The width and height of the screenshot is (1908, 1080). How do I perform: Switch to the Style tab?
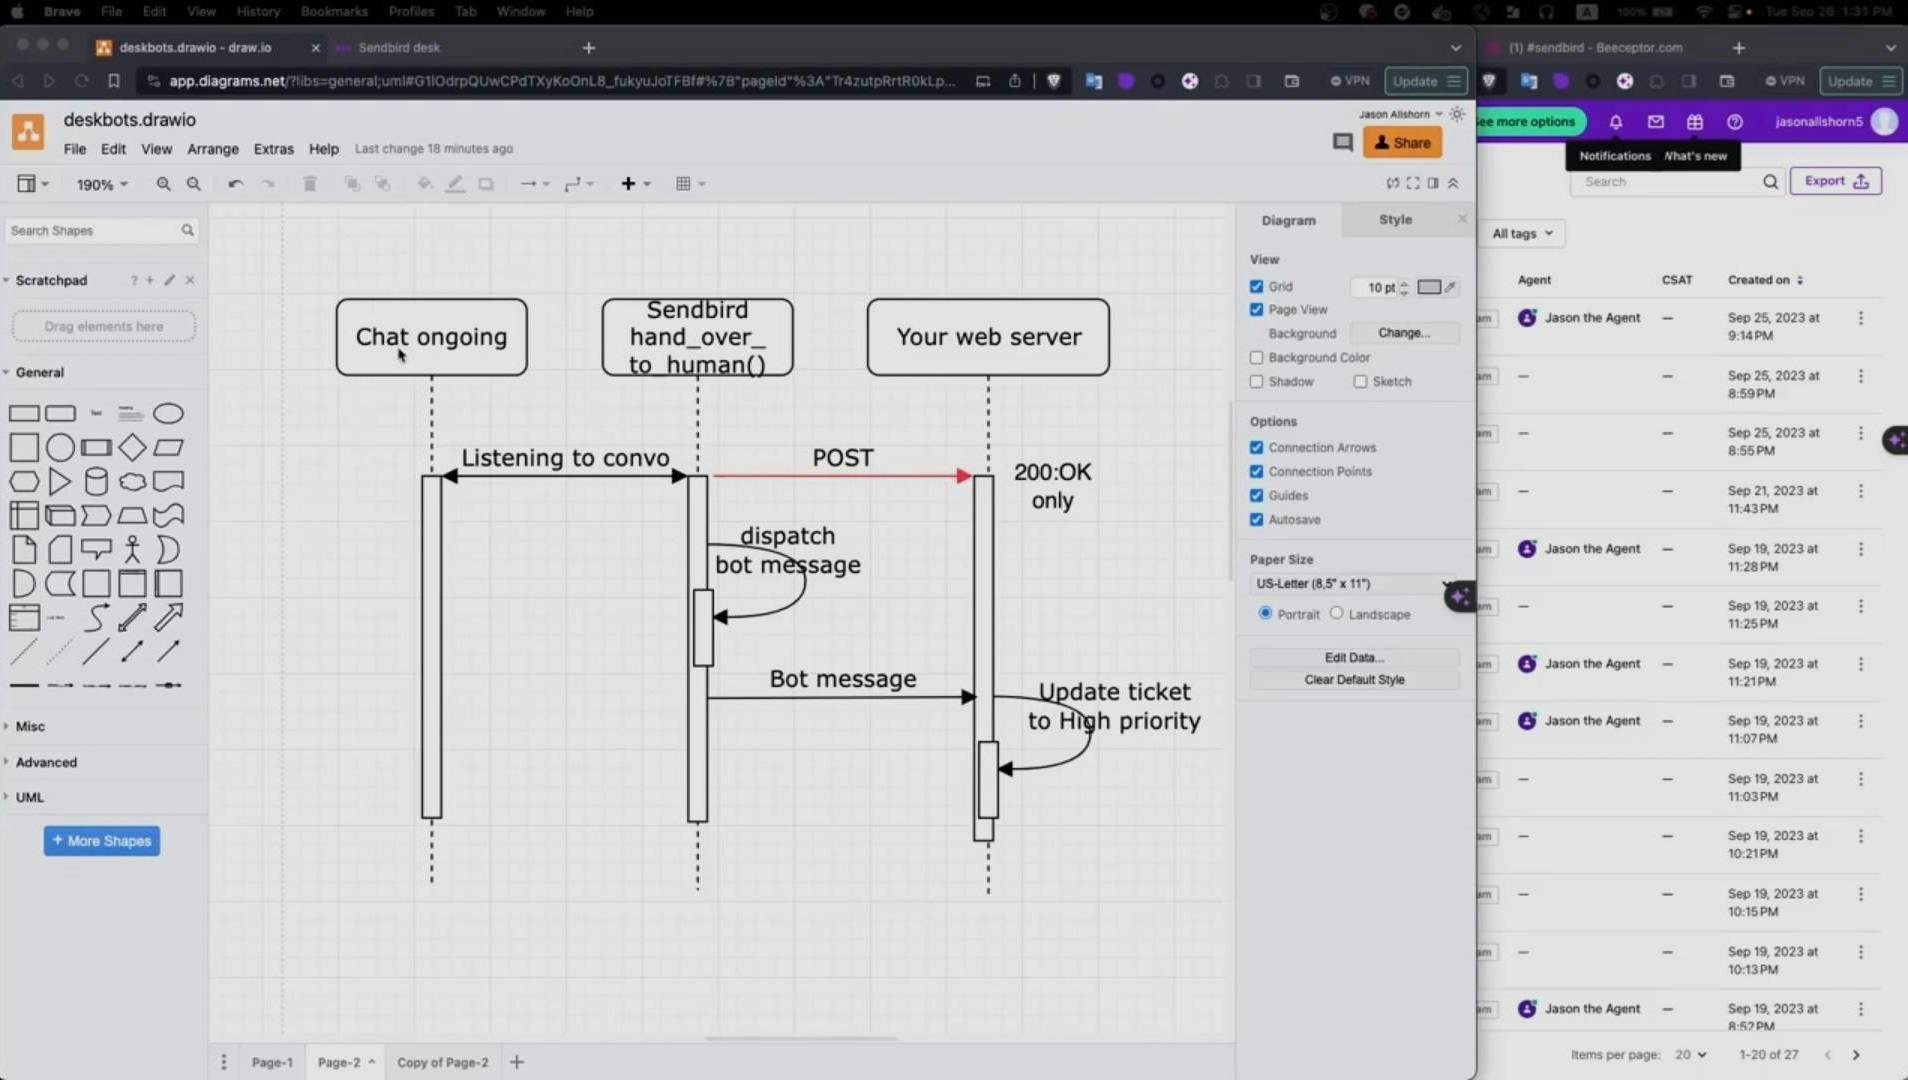(x=1395, y=220)
